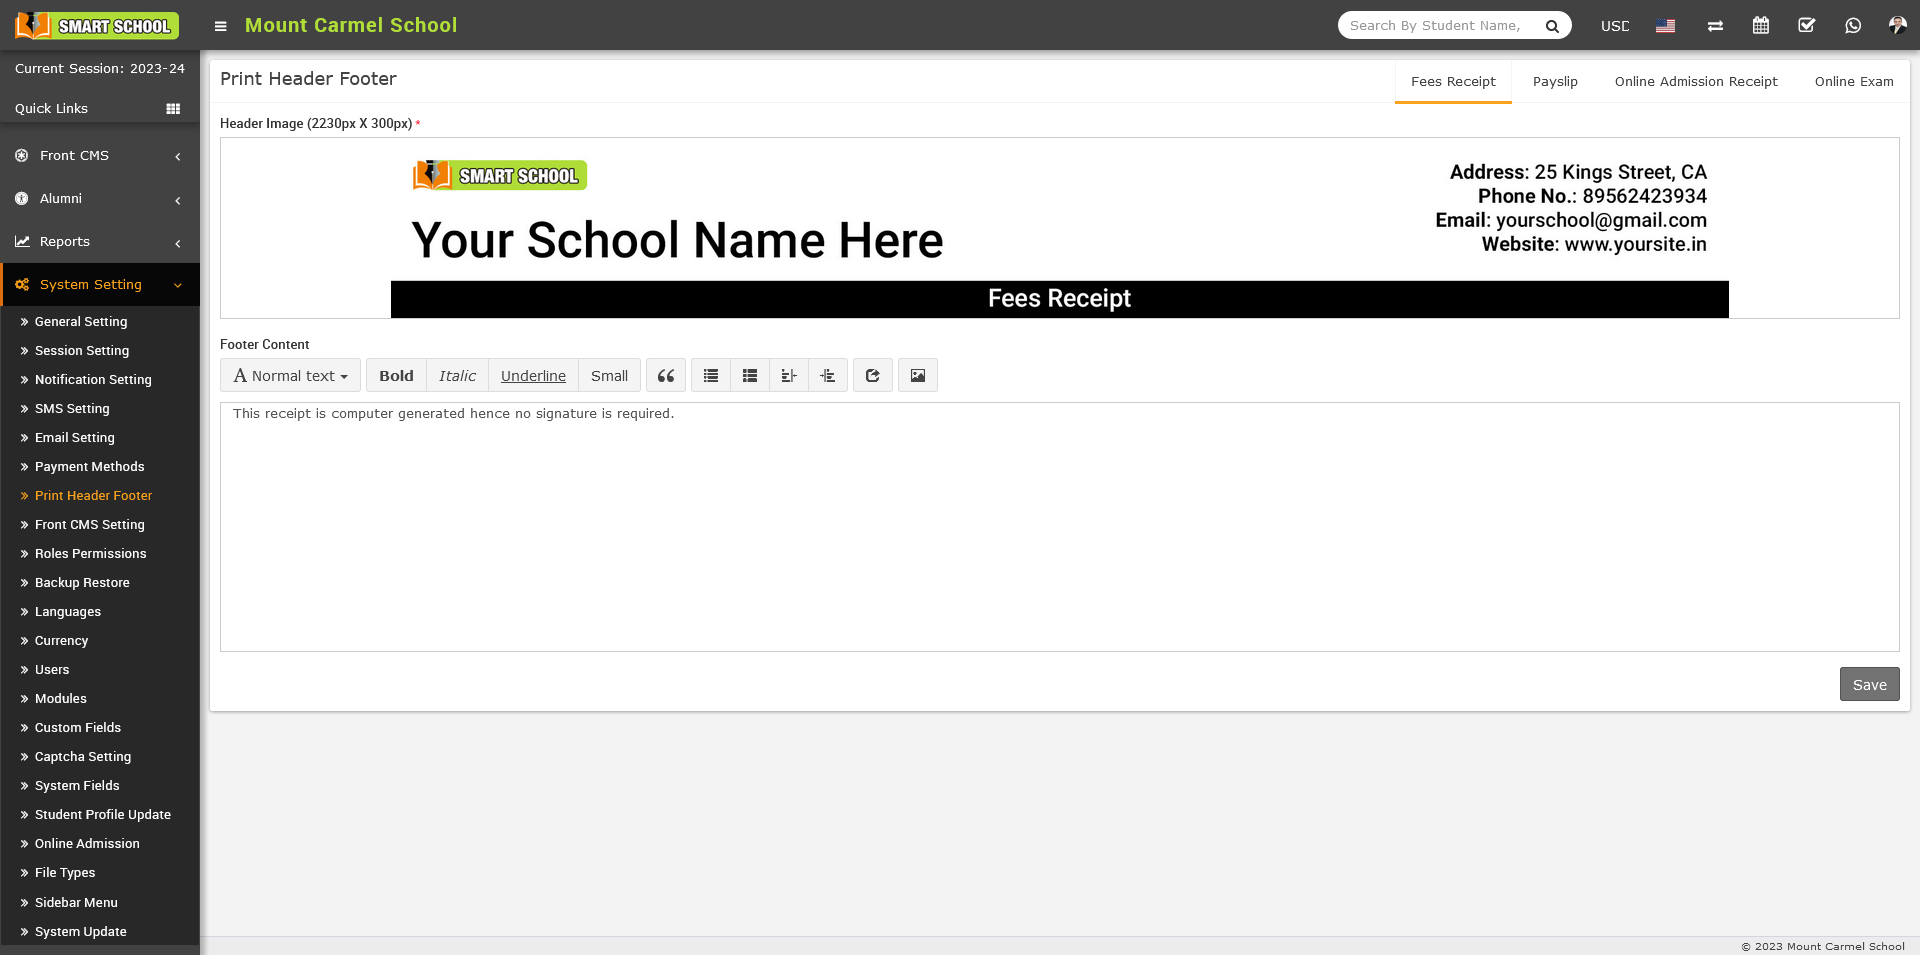This screenshot has width=1920, height=955.
Task: Open WhatsApp icon in the header
Action: pyautogui.click(x=1853, y=26)
